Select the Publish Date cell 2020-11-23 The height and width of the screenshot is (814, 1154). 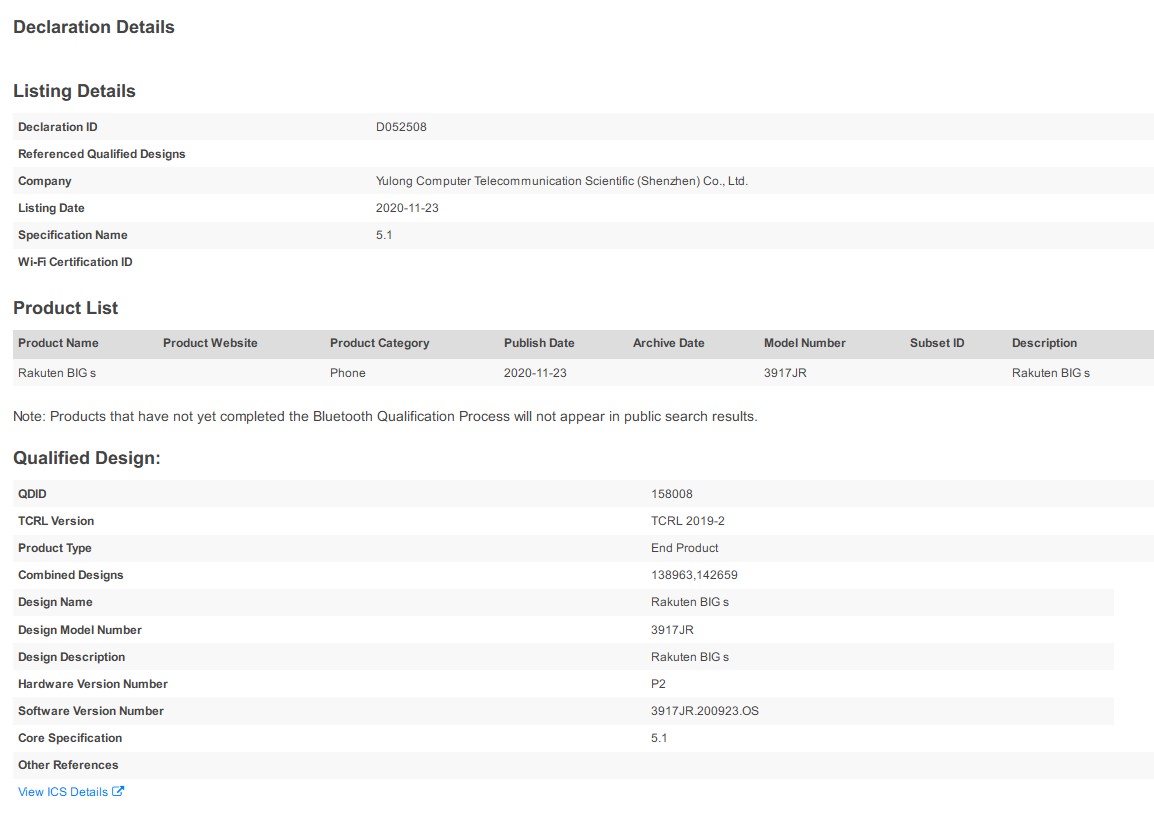point(535,373)
